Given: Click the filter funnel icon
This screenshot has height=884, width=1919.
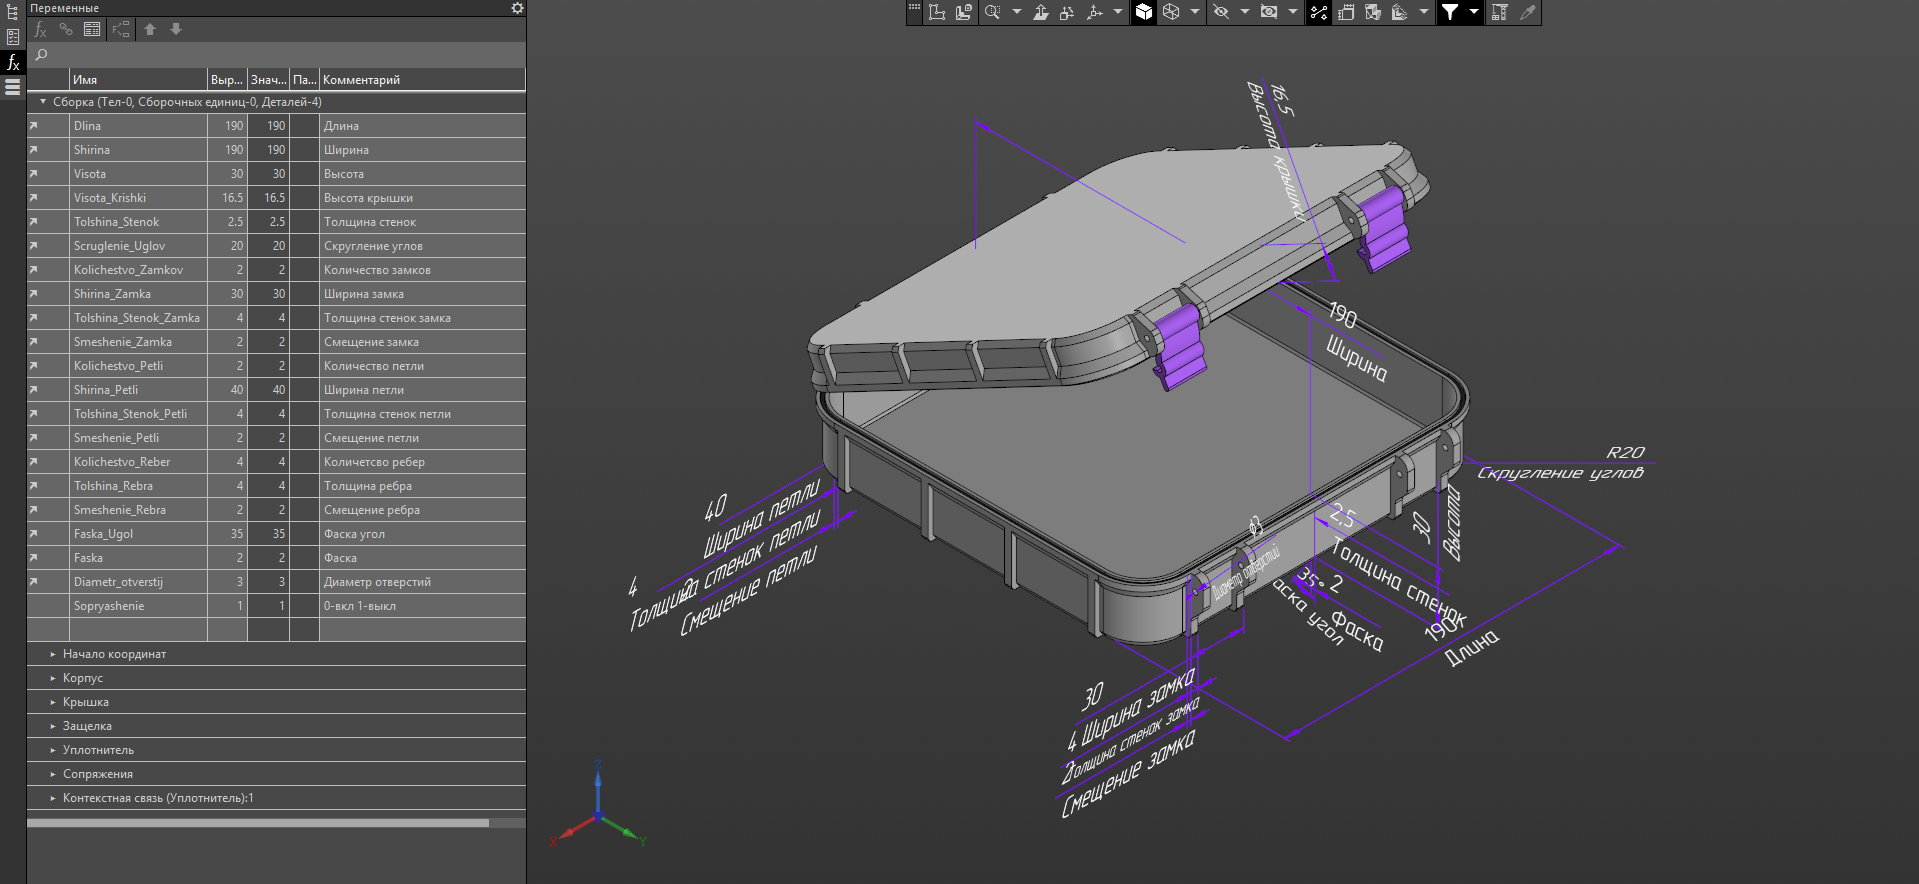Looking at the screenshot, I should click(x=1450, y=12).
